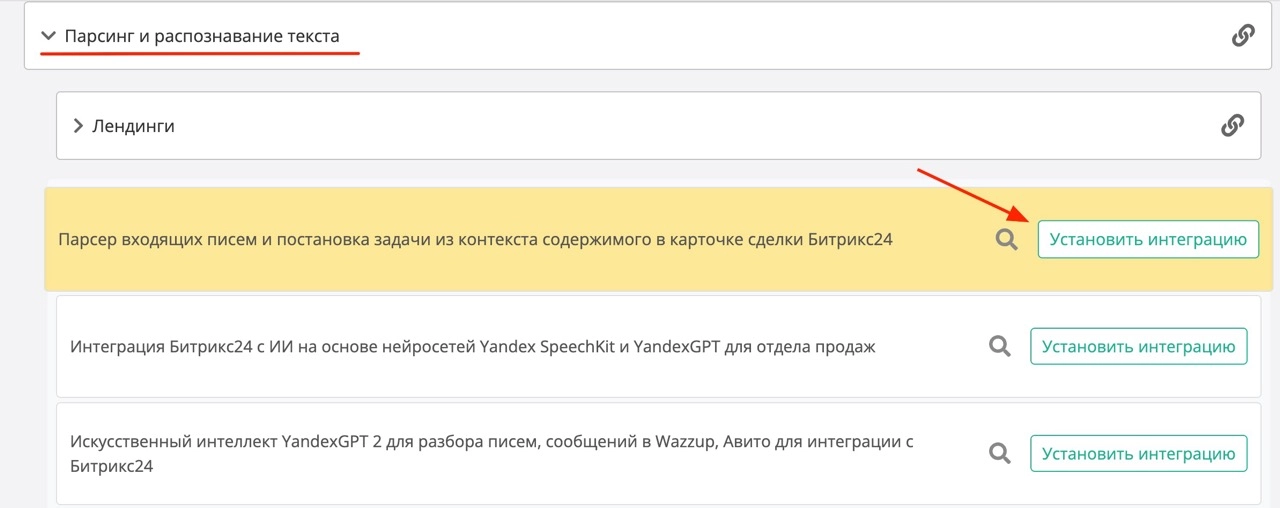The image size is (1280, 508).
Task: Install the YandexGPT 2 Wazzup integration
Action: pyautogui.click(x=1139, y=453)
